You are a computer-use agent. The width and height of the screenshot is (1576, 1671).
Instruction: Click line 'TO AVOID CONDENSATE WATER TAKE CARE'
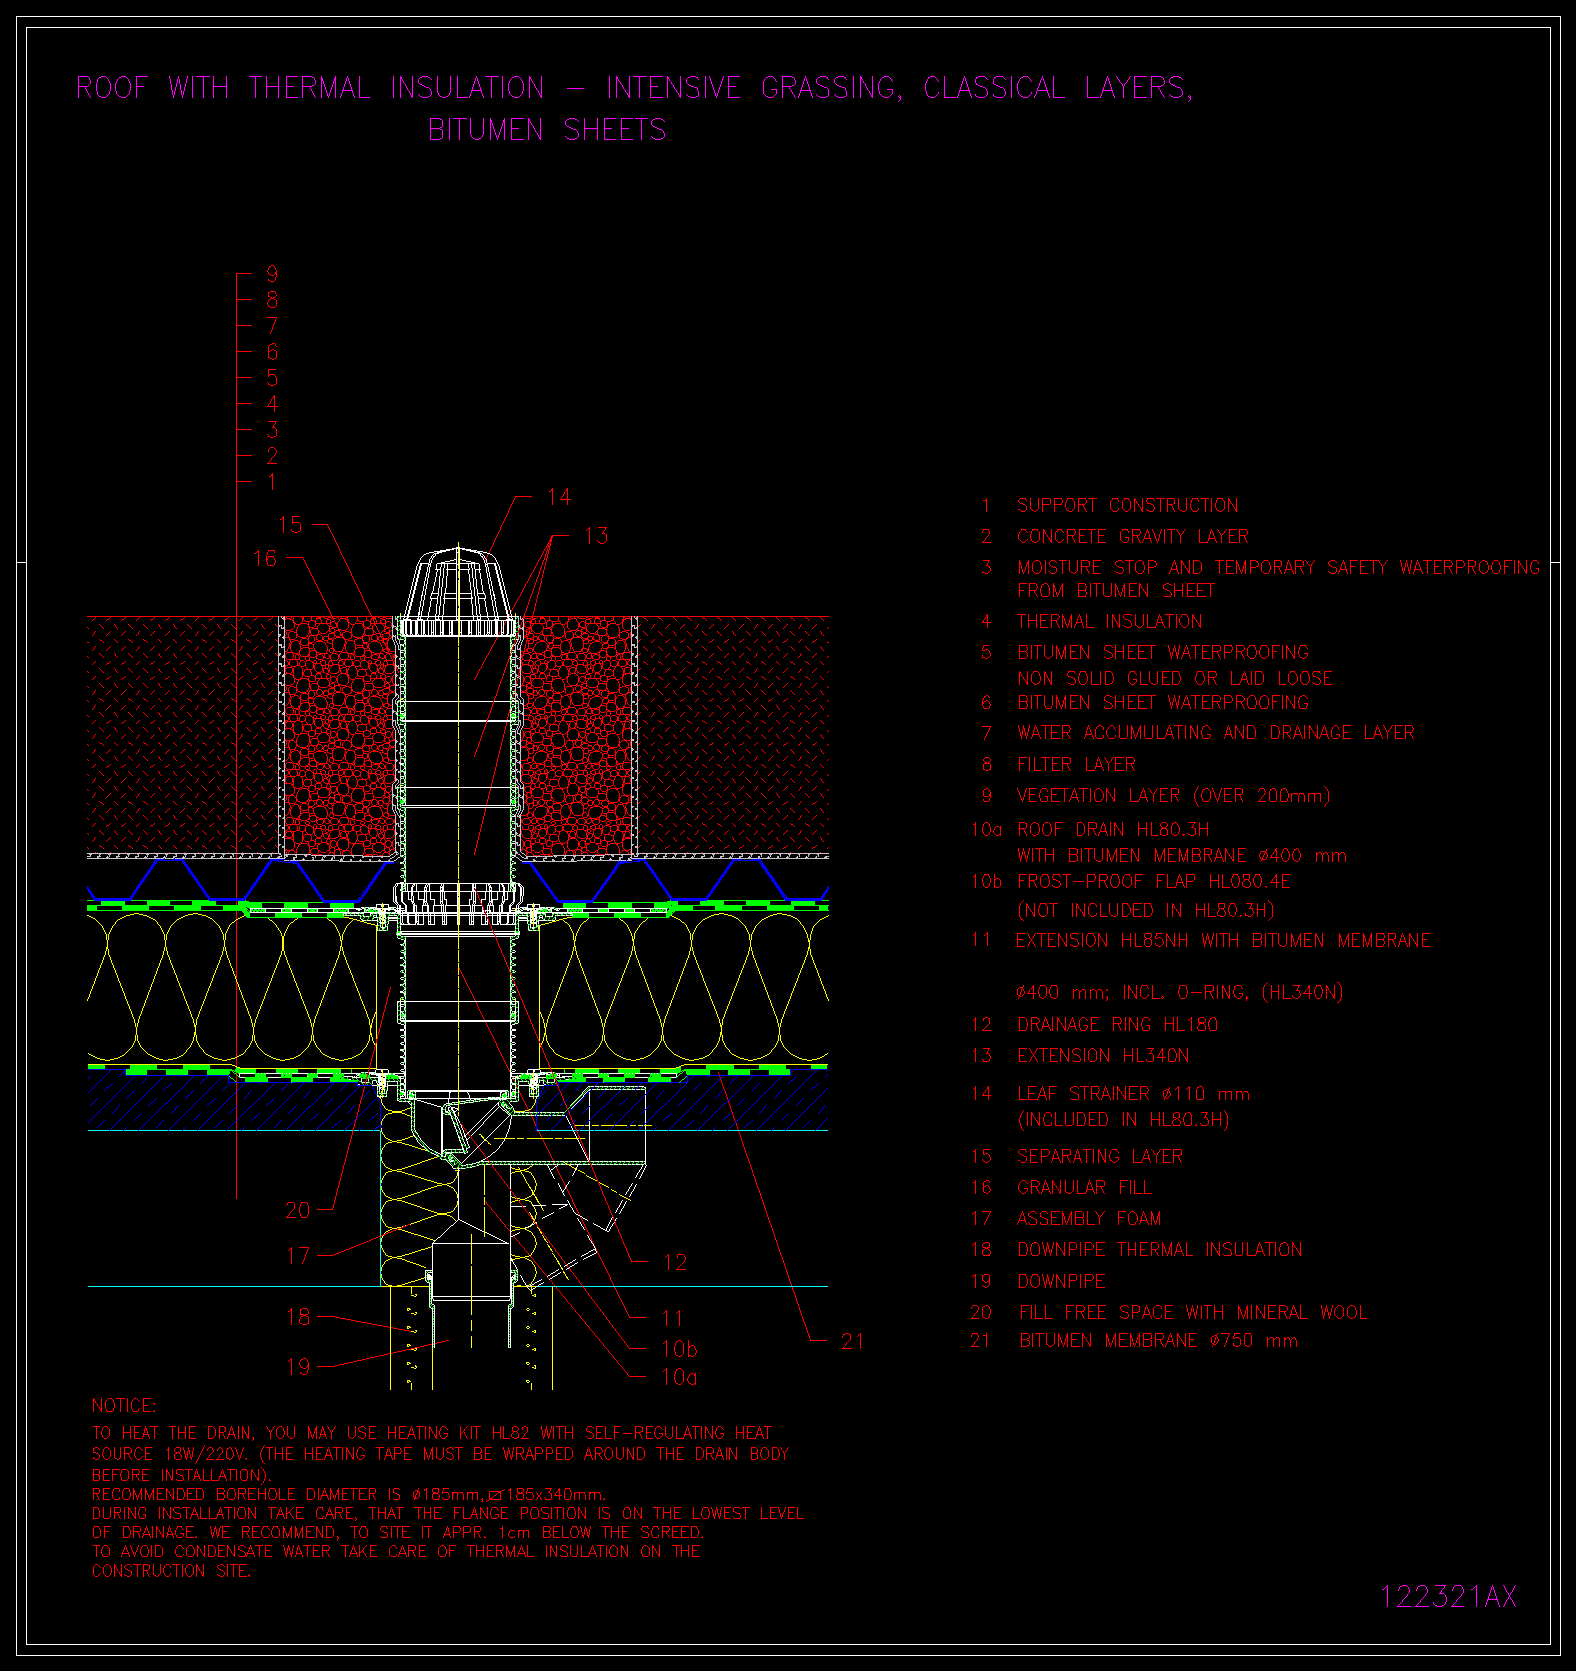point(396,1551)
